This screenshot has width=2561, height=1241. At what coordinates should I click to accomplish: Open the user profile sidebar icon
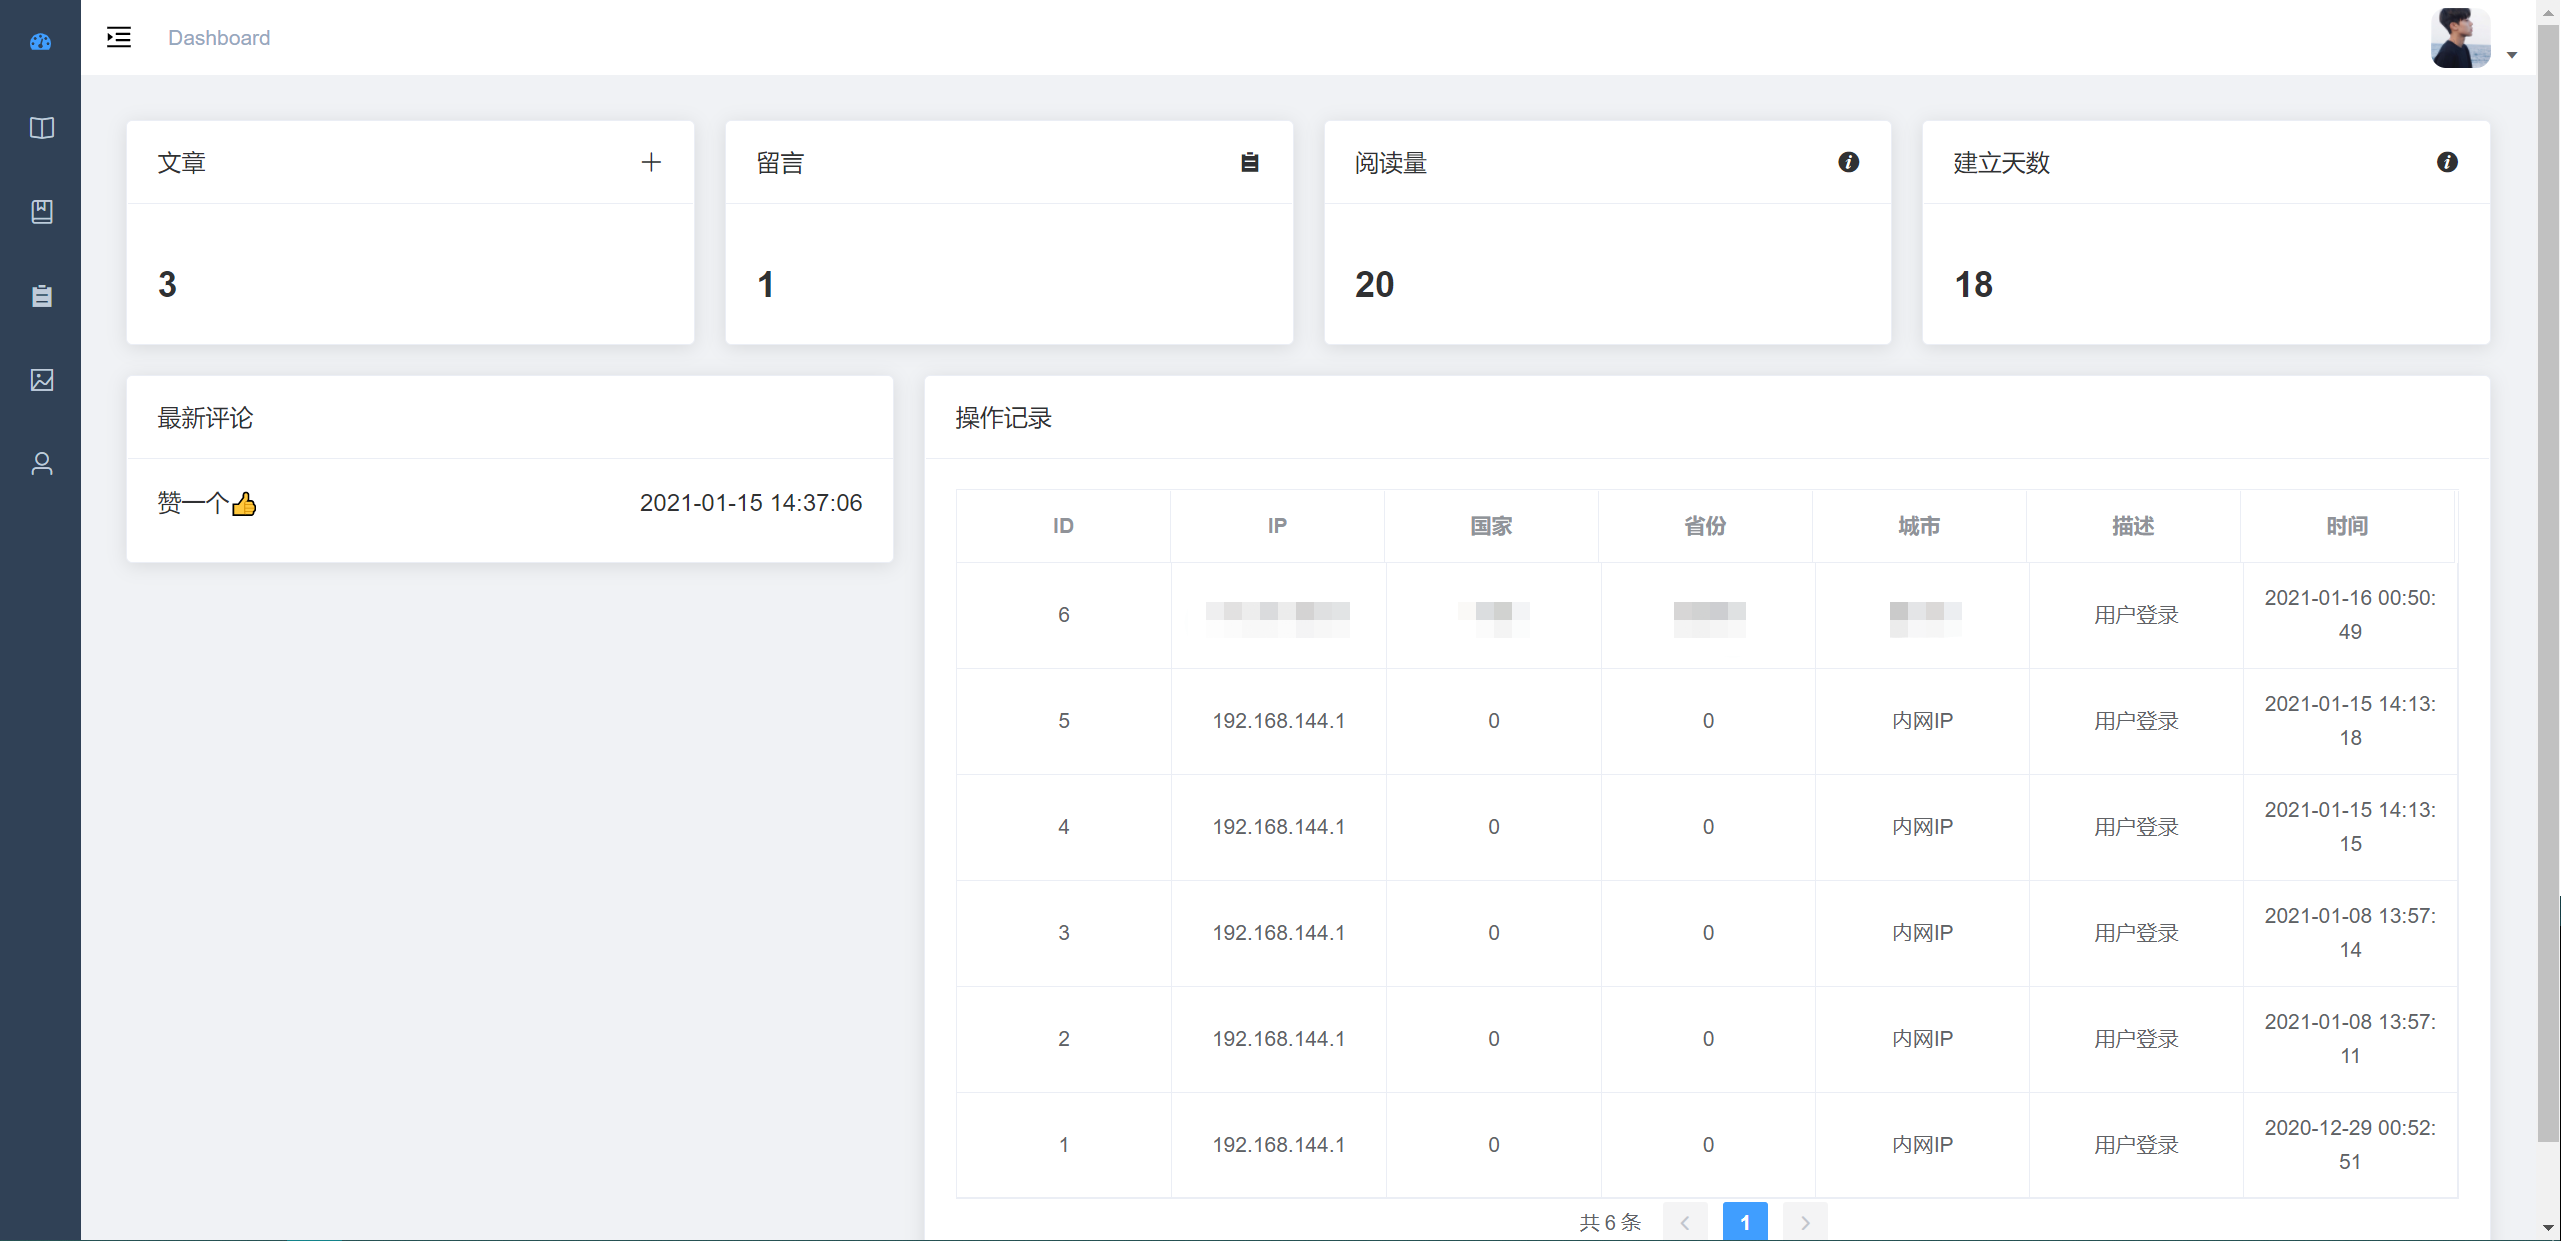(41, 464)
